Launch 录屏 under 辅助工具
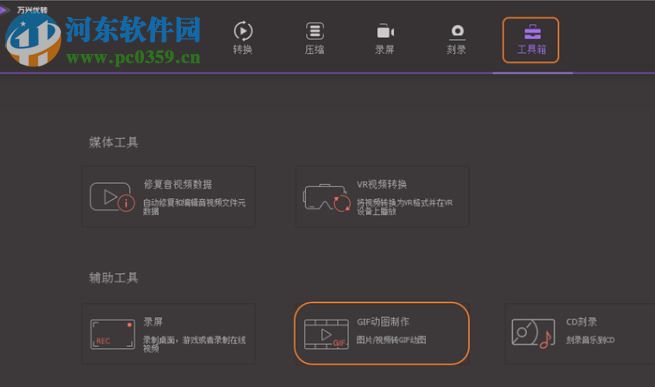 pyautogui.click(x=153, y=322)
